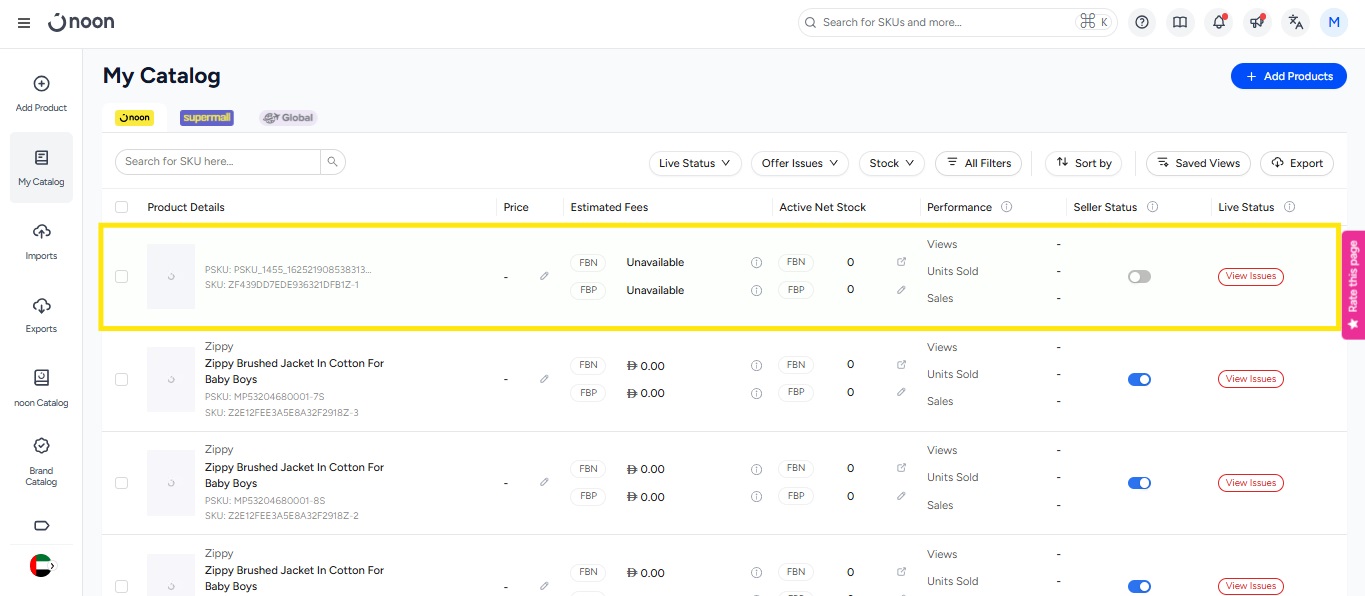The height and width of the screenshot is (596, 1365).
Task: Open Brand Catalog in the sidebar
Action: pos(41,461)
